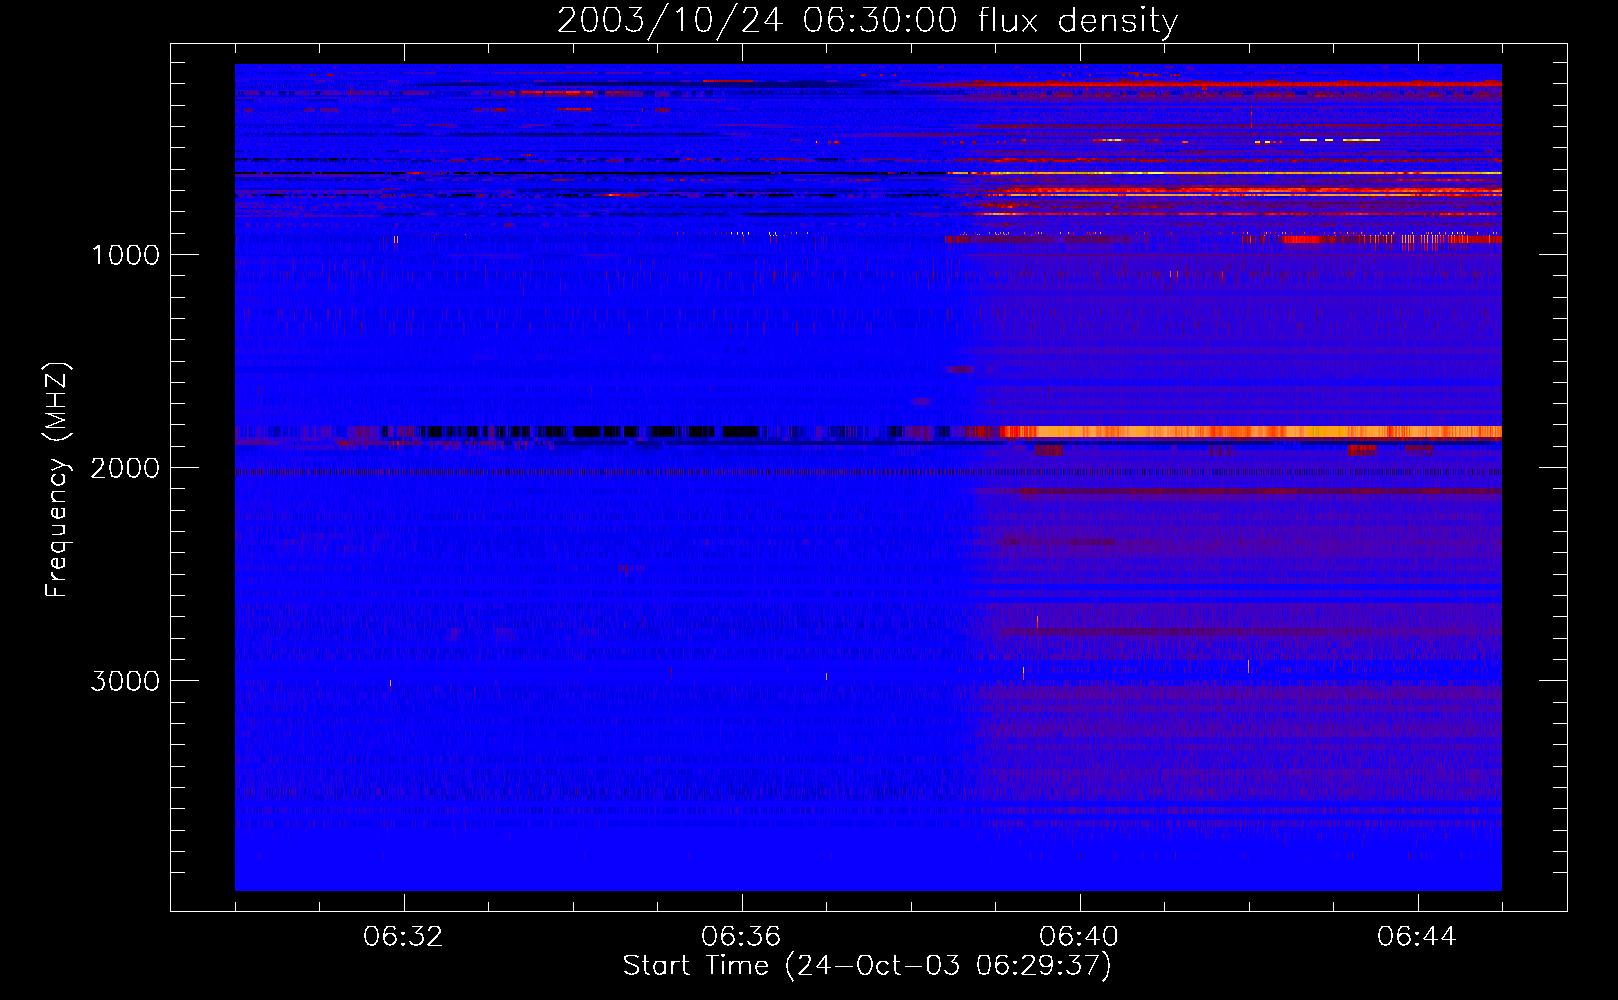
Task: Click the 2000 frequency tick label
Action: 125,468
